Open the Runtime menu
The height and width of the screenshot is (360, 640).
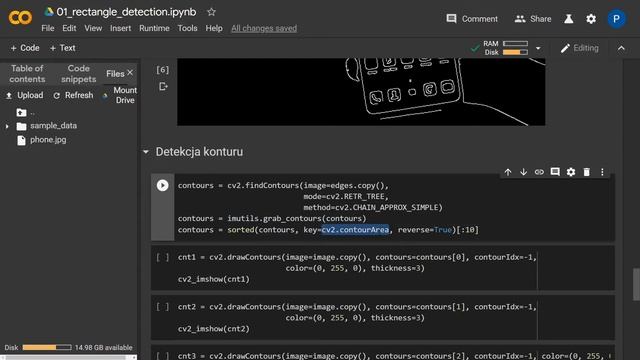click(154, 28)
